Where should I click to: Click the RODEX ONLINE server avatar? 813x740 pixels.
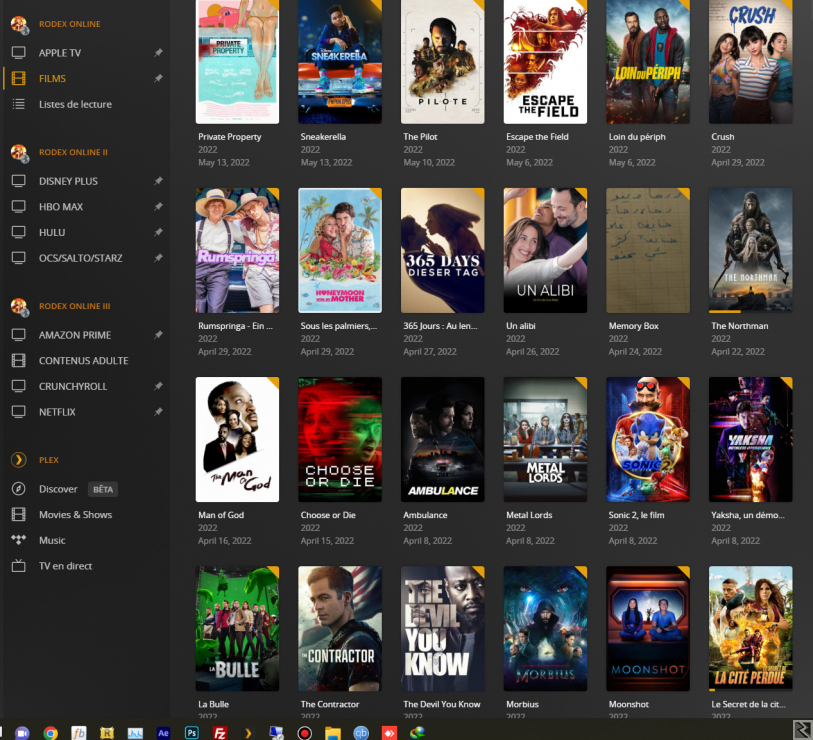tap(18, 24)
